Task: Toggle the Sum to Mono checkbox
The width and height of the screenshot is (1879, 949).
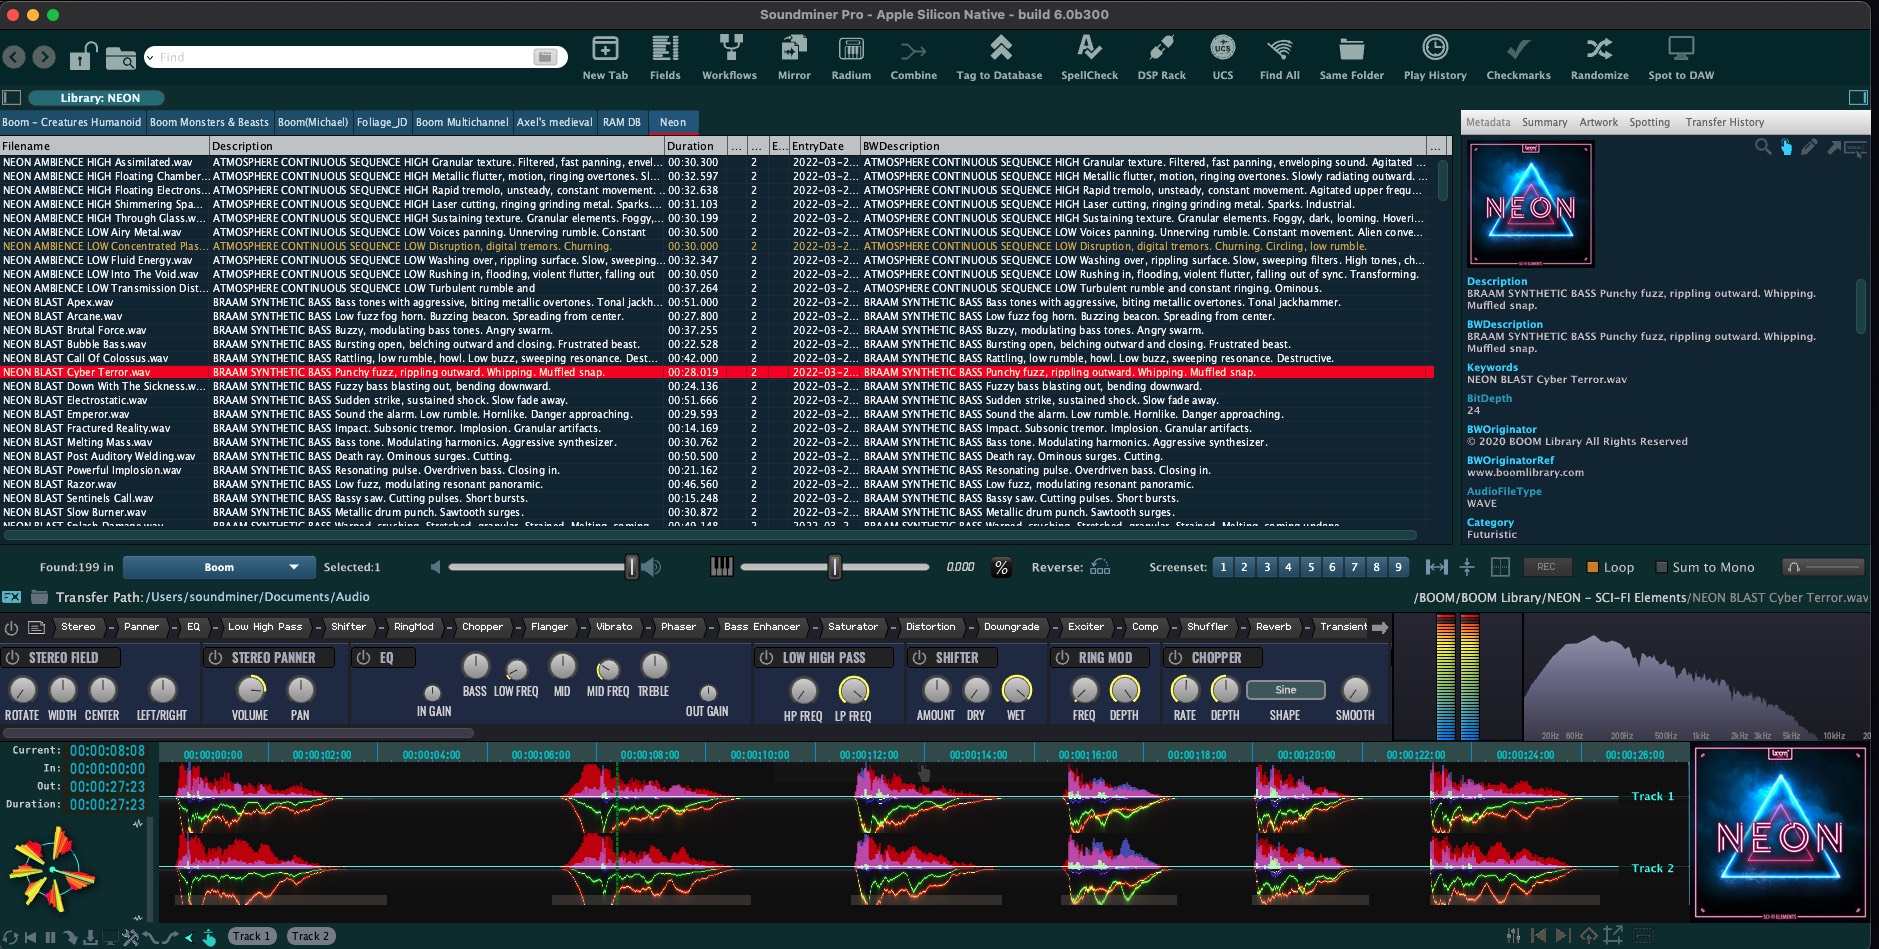Action: click(x=1662, y=567)
